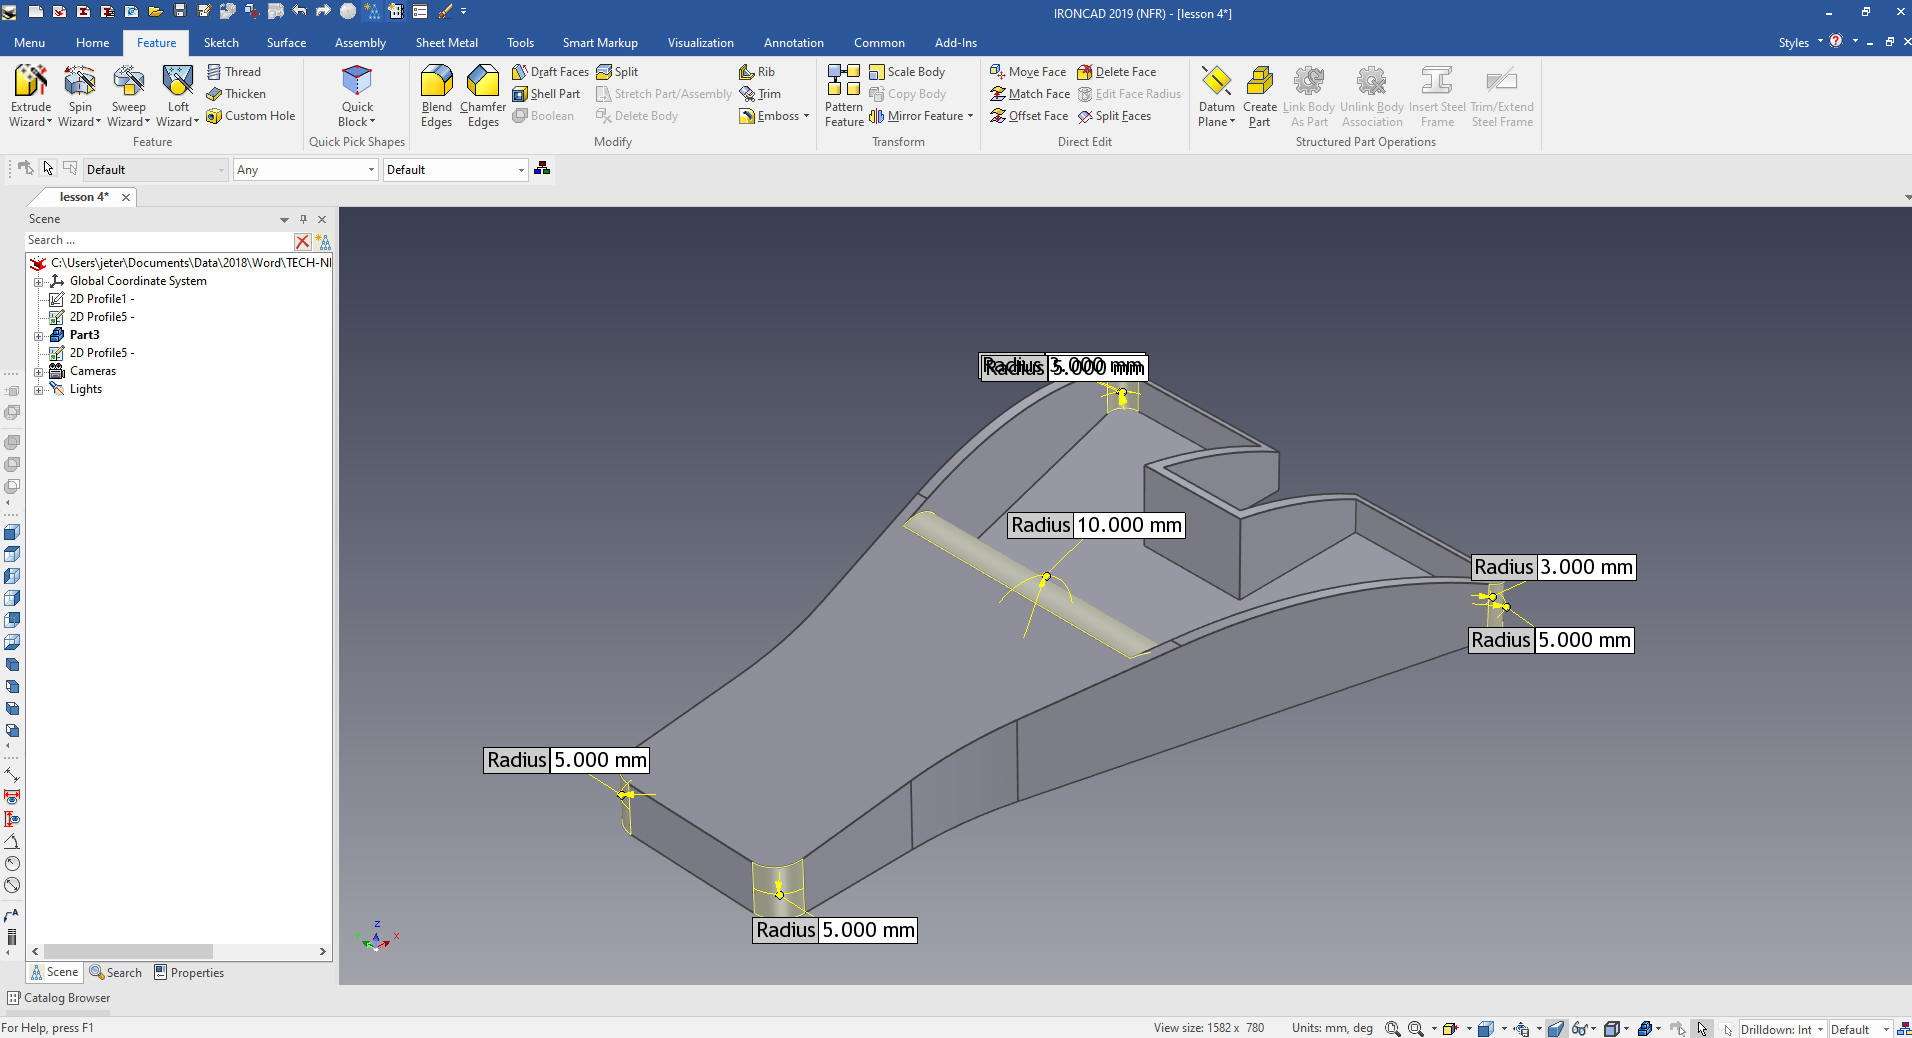Click the Scene panel search field
The height and width of the screenshot is (1038, 1912).
click(x=158, y=241)
